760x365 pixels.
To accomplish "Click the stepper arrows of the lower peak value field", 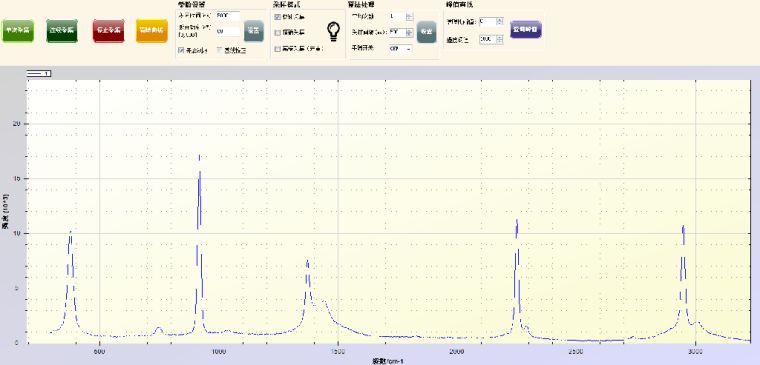I will (500, 39).
